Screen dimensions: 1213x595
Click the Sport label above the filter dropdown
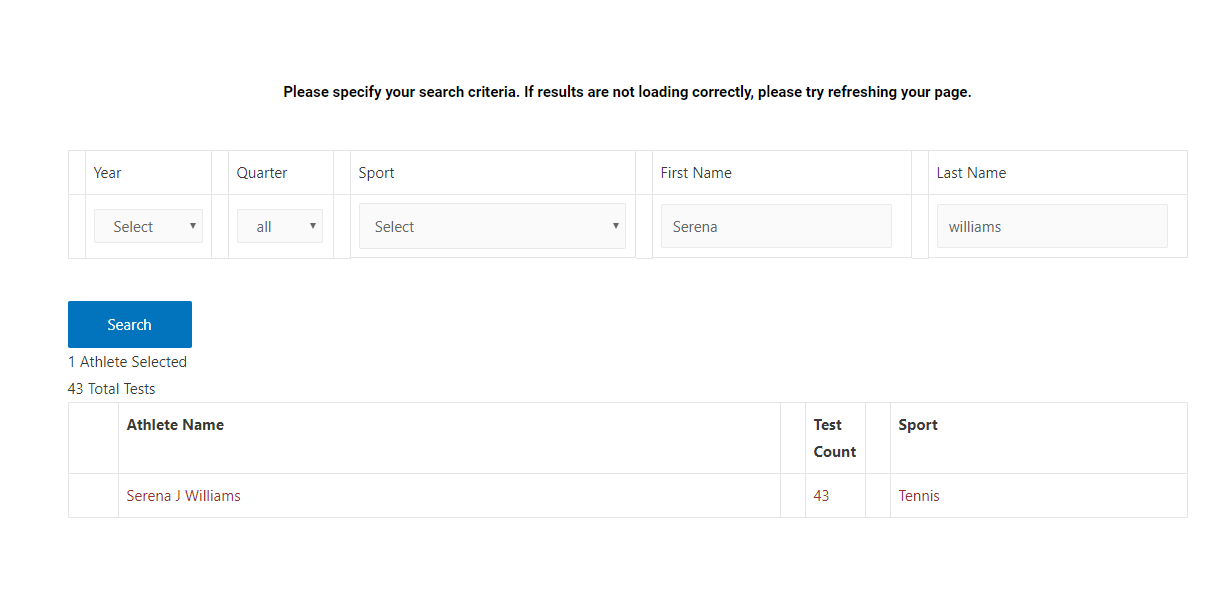coord(376,173)
